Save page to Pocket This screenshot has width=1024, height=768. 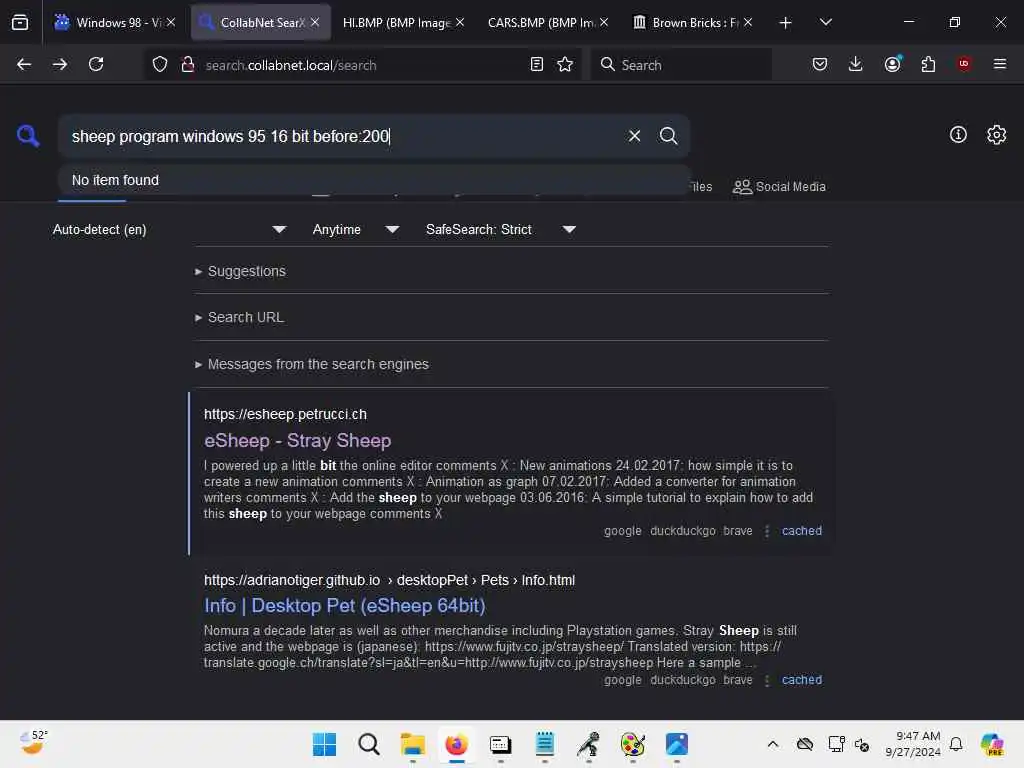point(820,65)
